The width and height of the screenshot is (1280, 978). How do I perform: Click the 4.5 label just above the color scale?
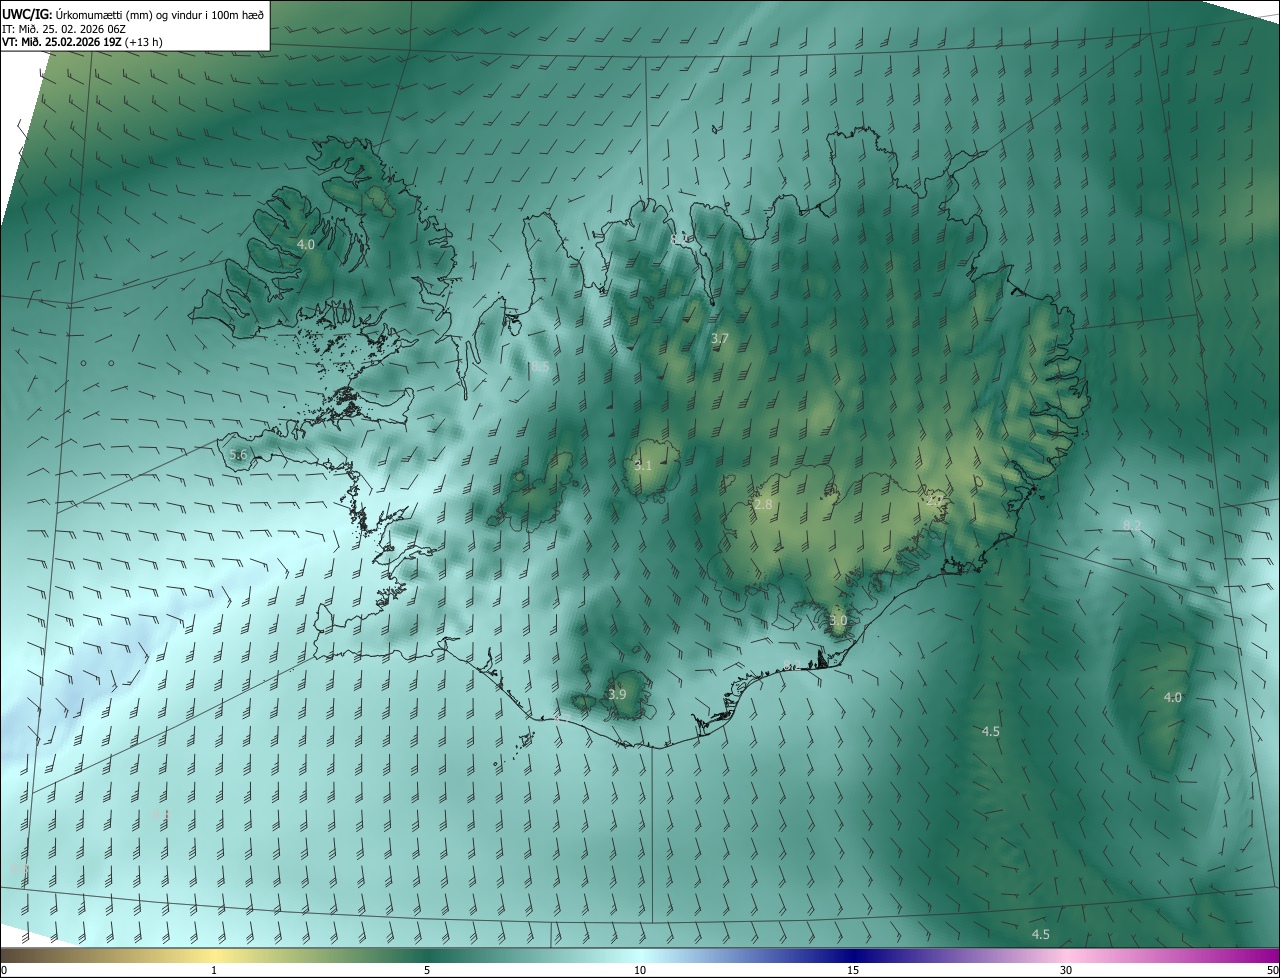pos(1041,934)
